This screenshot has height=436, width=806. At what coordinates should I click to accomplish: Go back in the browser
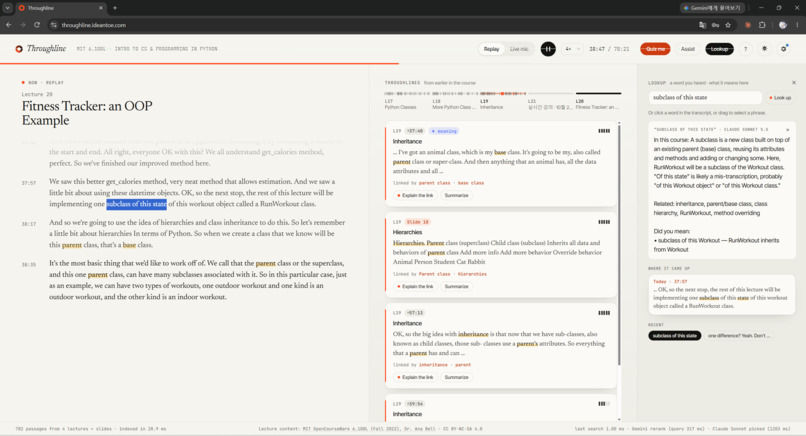(x=9, y=25)
